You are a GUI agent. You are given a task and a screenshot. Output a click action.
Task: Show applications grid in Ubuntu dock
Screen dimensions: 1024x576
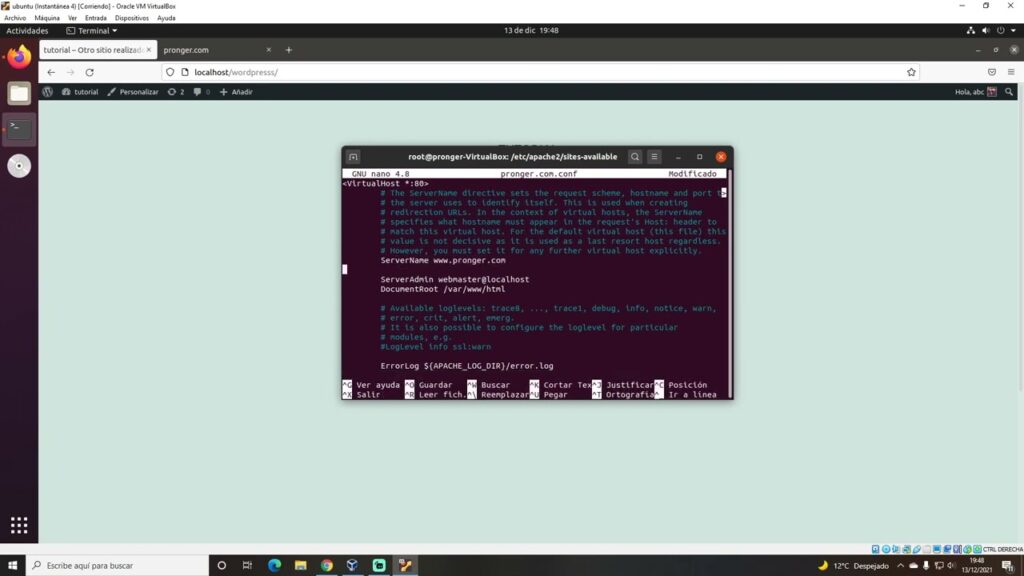19,525
